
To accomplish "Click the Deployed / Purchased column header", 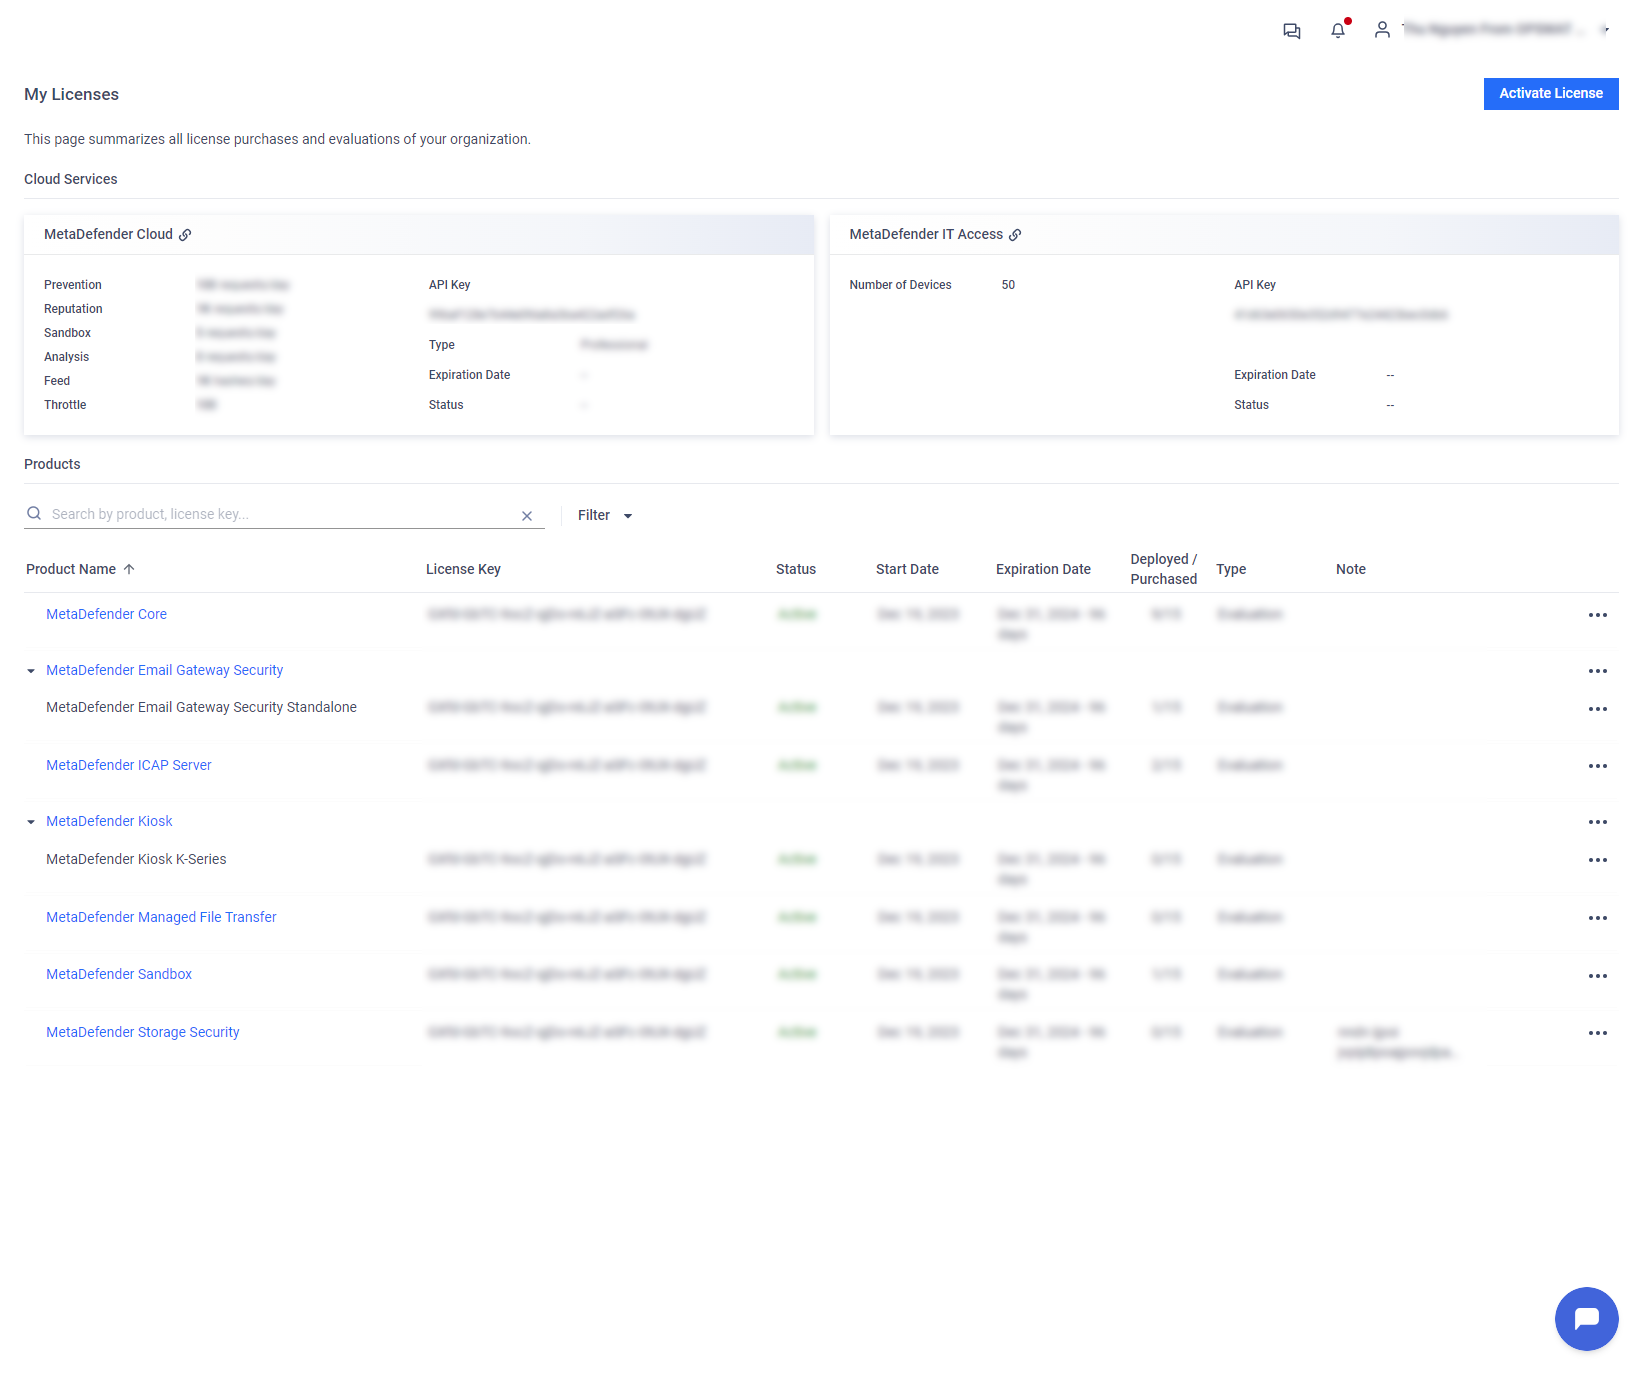I will pyautogui.click(x=1163, y=569).
